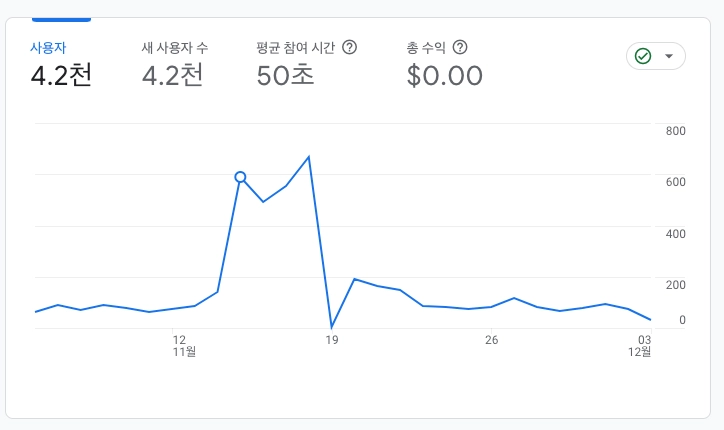Viewport: 724px width, 430px height.
Task: Click the highest peak of the line chart
Action: point(309,157)
